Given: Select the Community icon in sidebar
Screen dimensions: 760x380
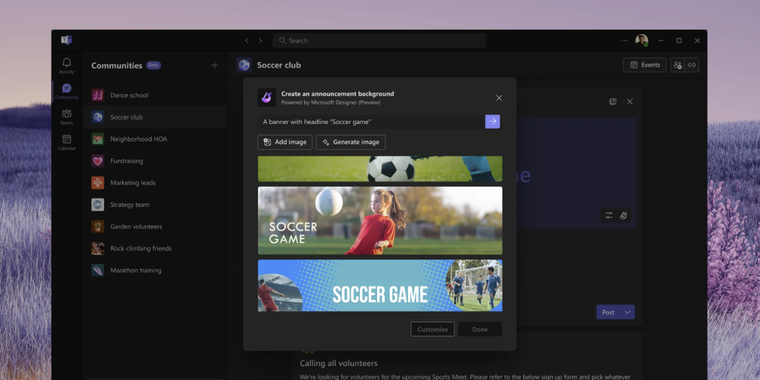Looking at the screenshot, I should pos(66,91).
